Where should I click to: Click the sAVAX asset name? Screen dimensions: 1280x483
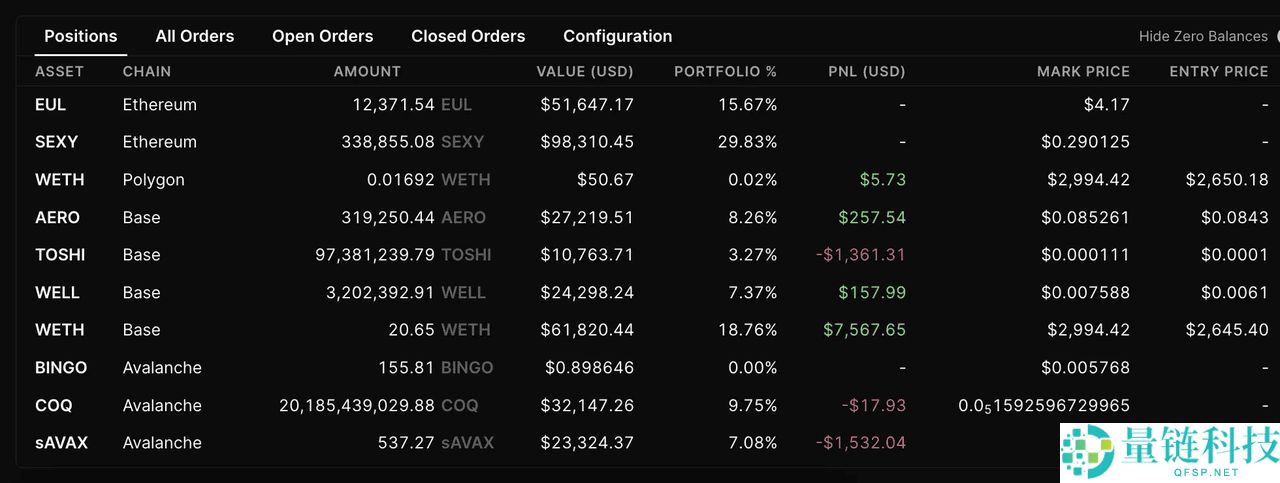coord(61,443)
